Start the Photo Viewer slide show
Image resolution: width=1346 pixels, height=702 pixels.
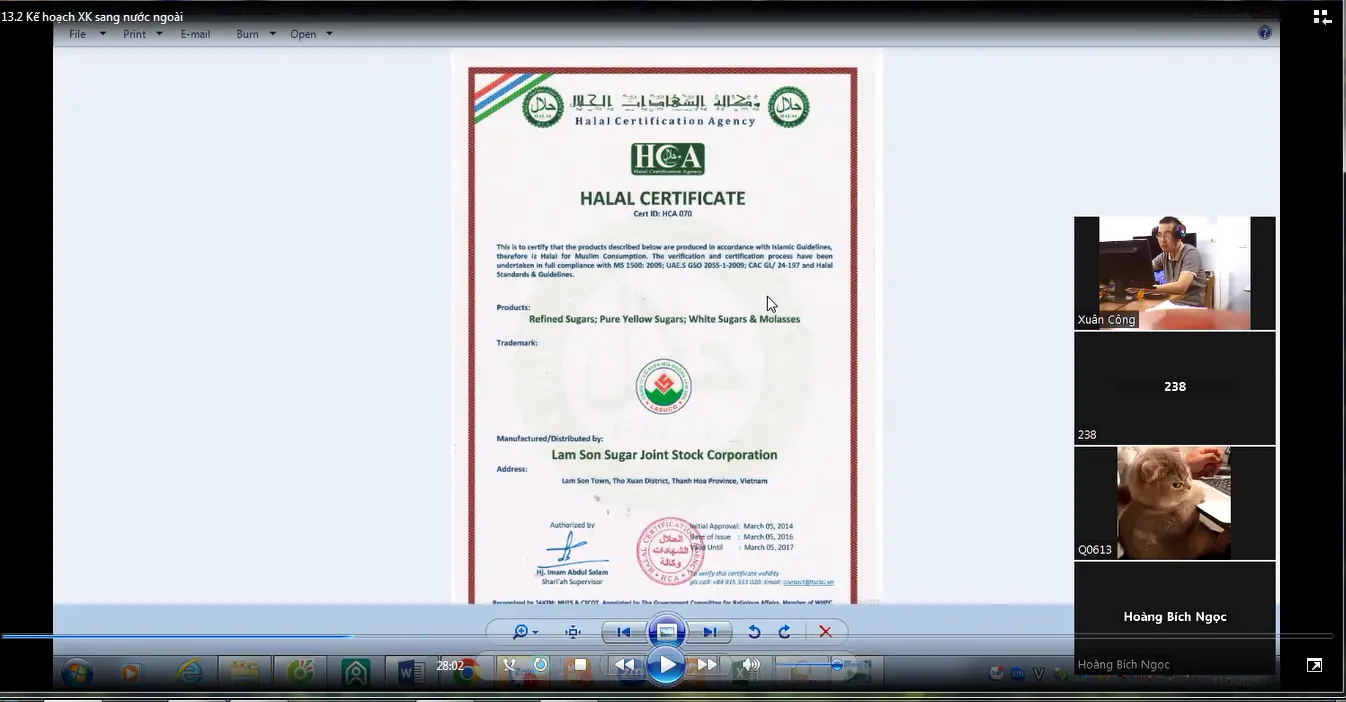click(667, 632)
